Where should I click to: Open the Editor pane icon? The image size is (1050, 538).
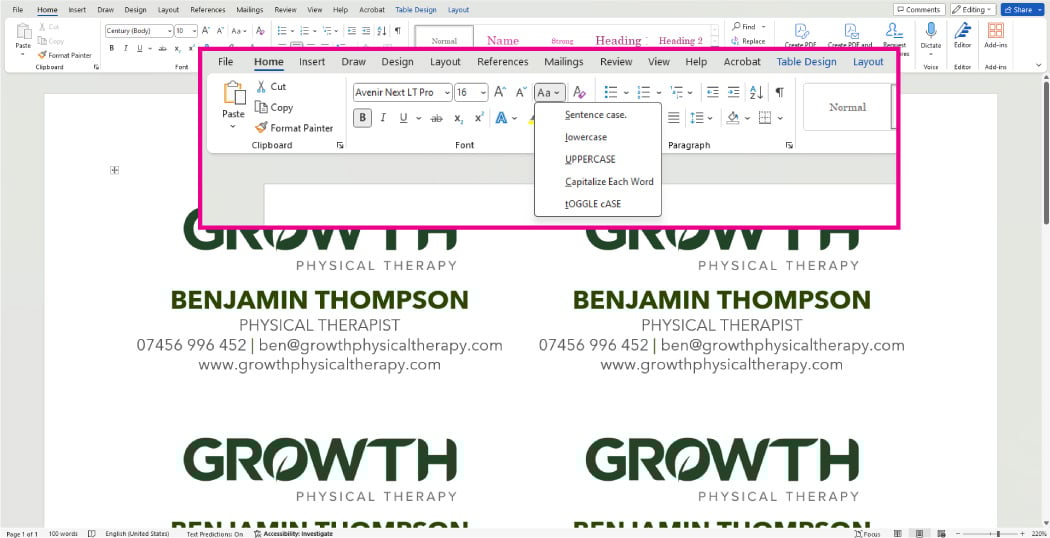coord(962,31)
